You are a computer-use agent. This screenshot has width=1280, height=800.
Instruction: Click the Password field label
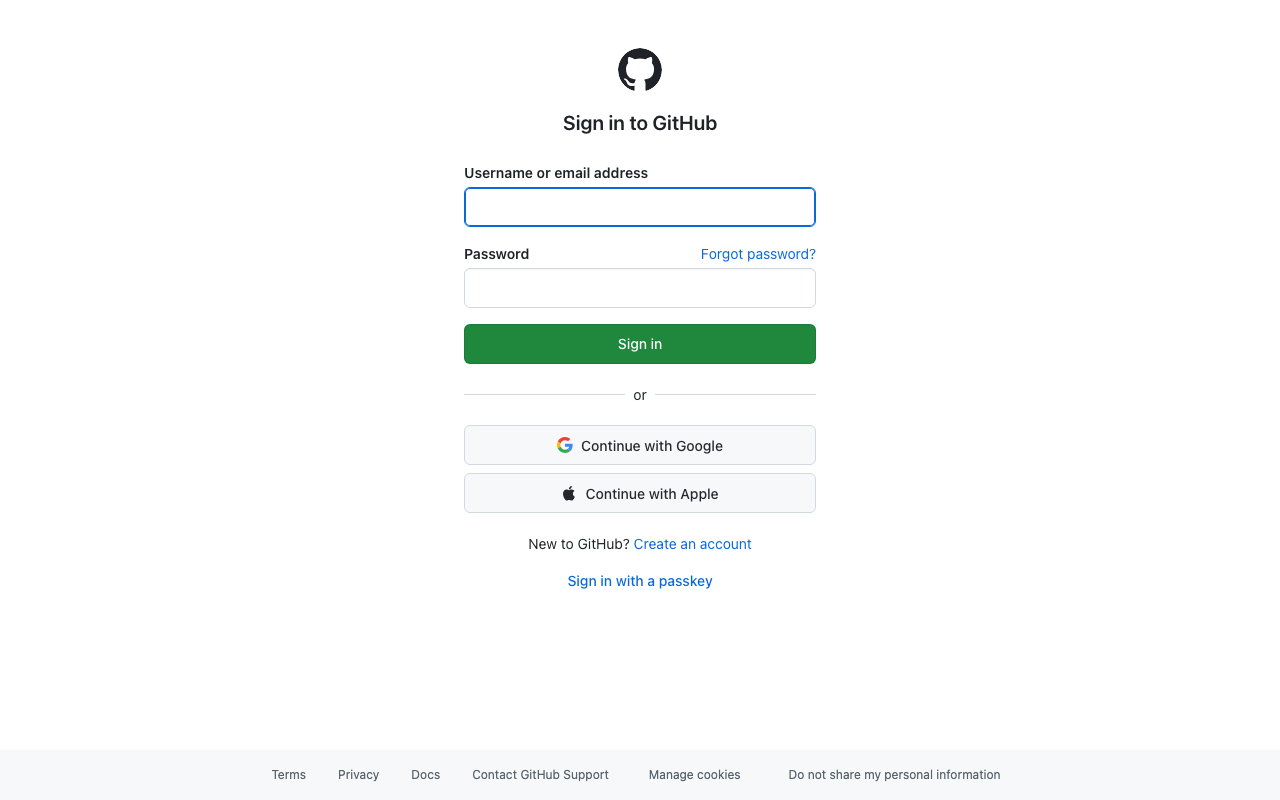coord(496,254)
